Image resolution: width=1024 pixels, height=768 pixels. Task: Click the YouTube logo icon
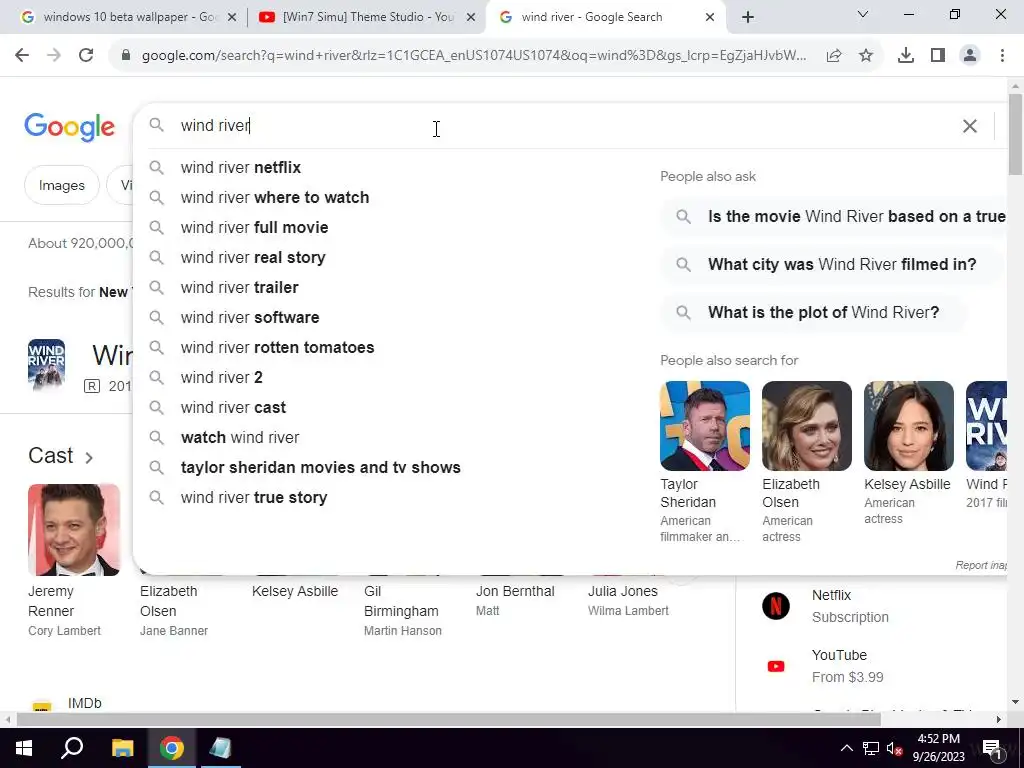coord(776,666)
